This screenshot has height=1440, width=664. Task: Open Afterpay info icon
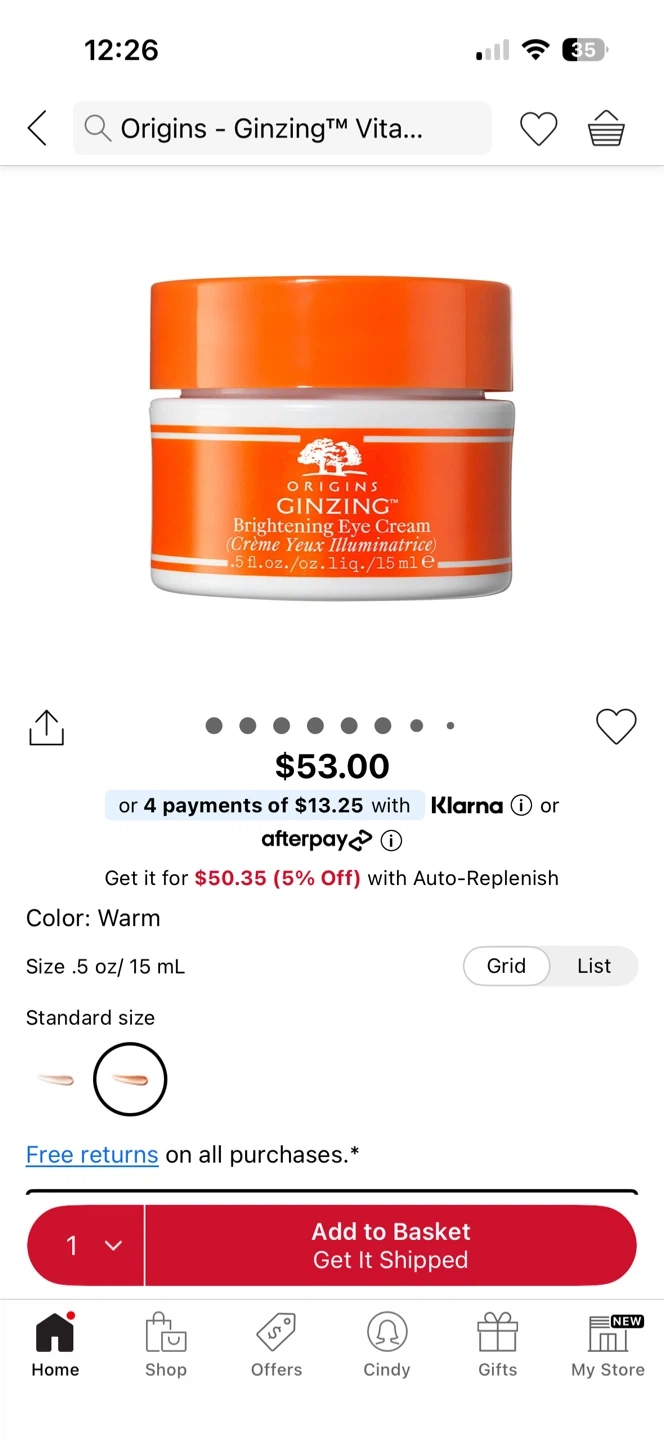(x=391, y=840)
